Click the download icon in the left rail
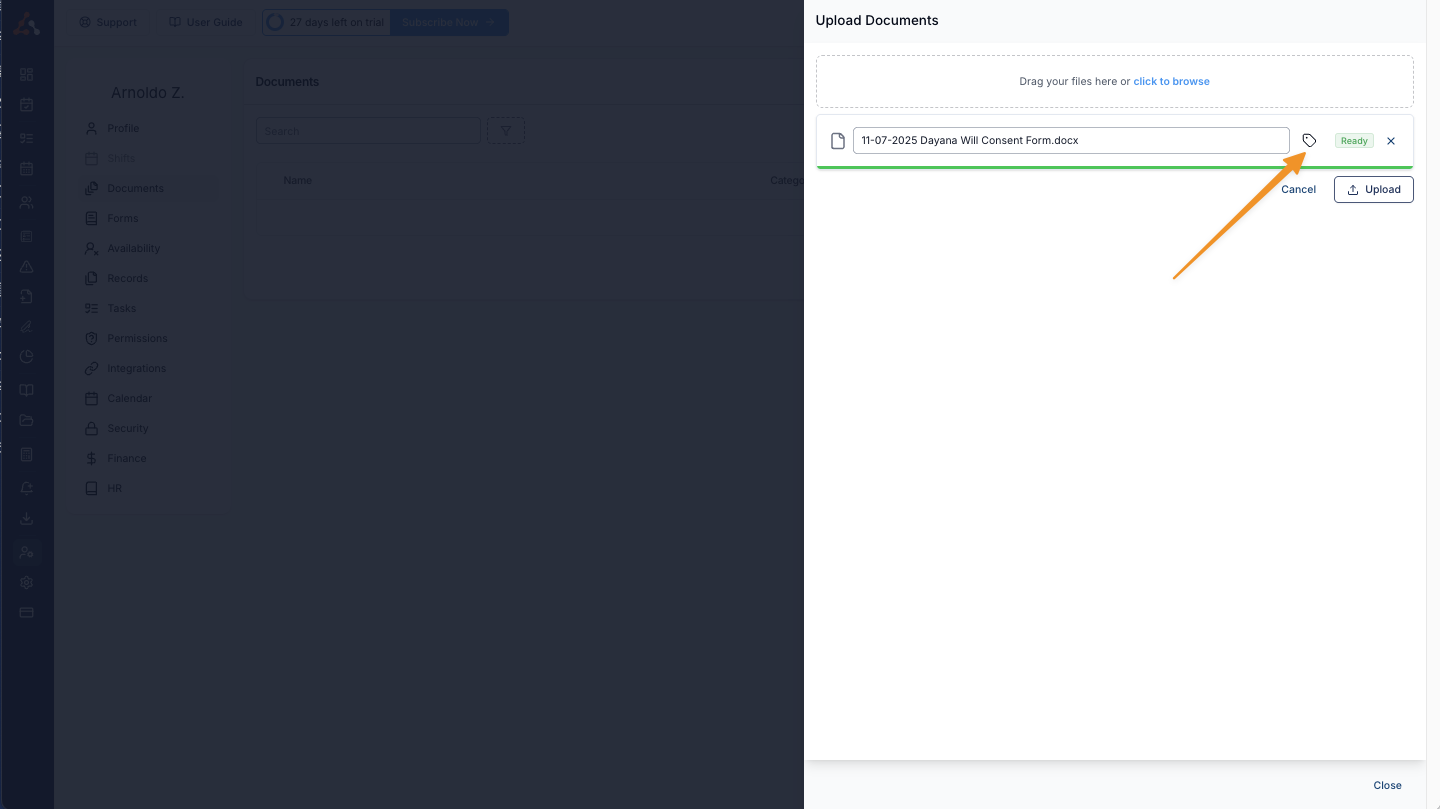The width and height of the screenshot is (1440, 809). (x=27, y=519)
